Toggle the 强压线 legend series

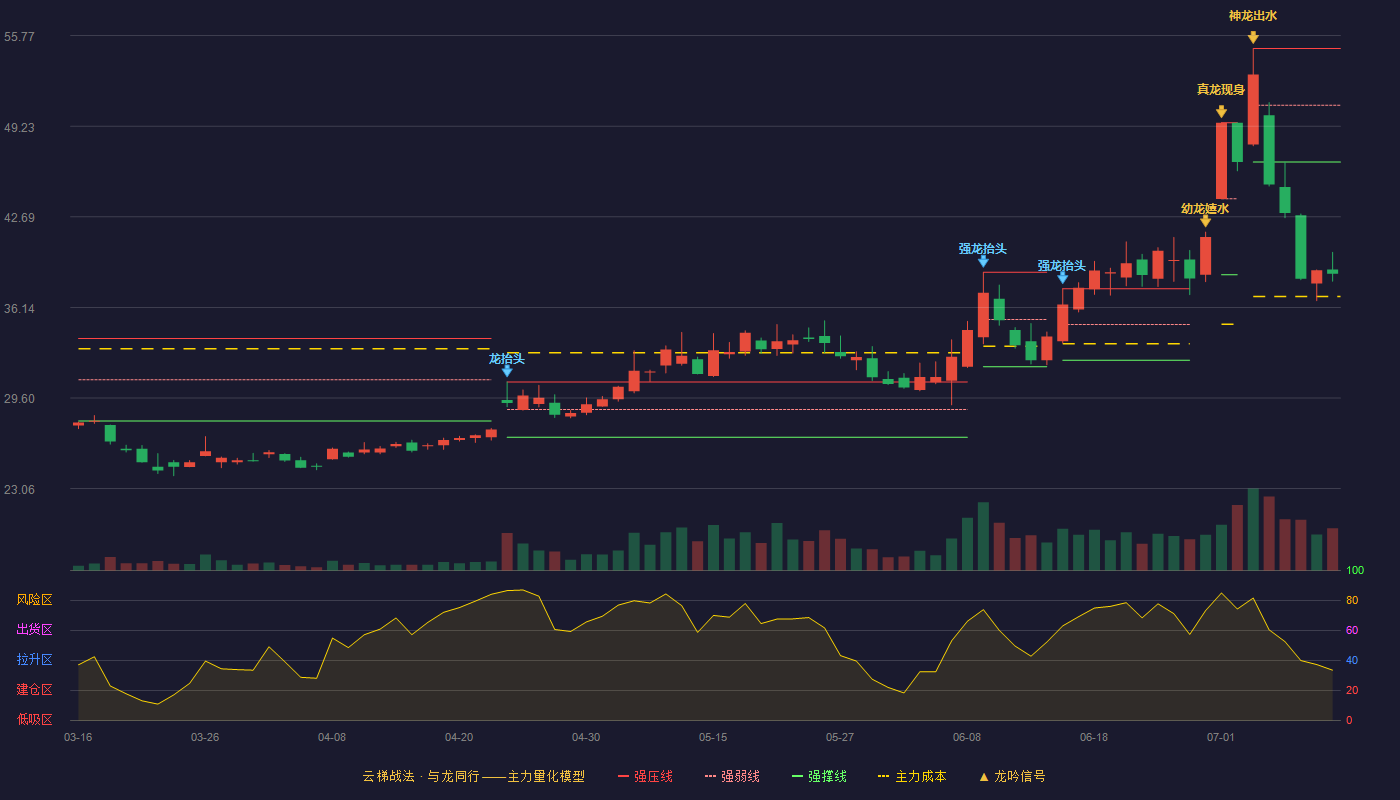pyautogui.click(x=645, y=776)
